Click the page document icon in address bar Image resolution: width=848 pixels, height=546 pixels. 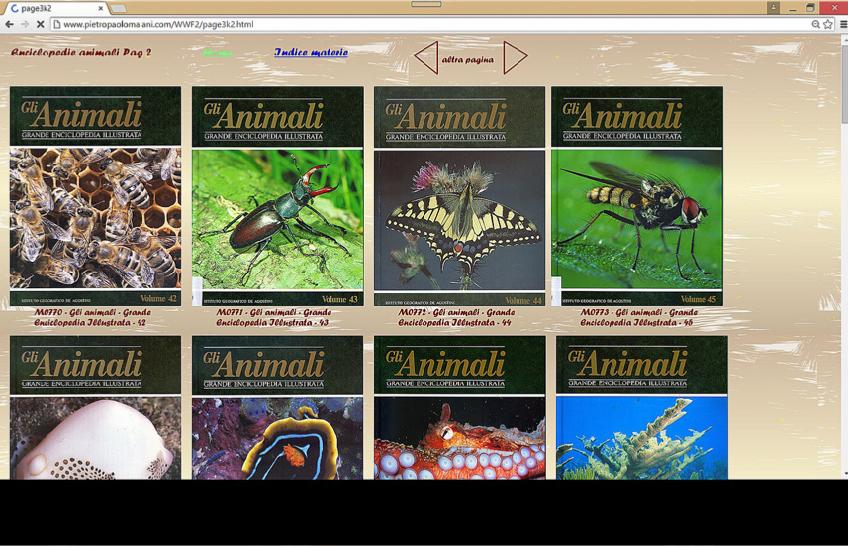[56, 24]
